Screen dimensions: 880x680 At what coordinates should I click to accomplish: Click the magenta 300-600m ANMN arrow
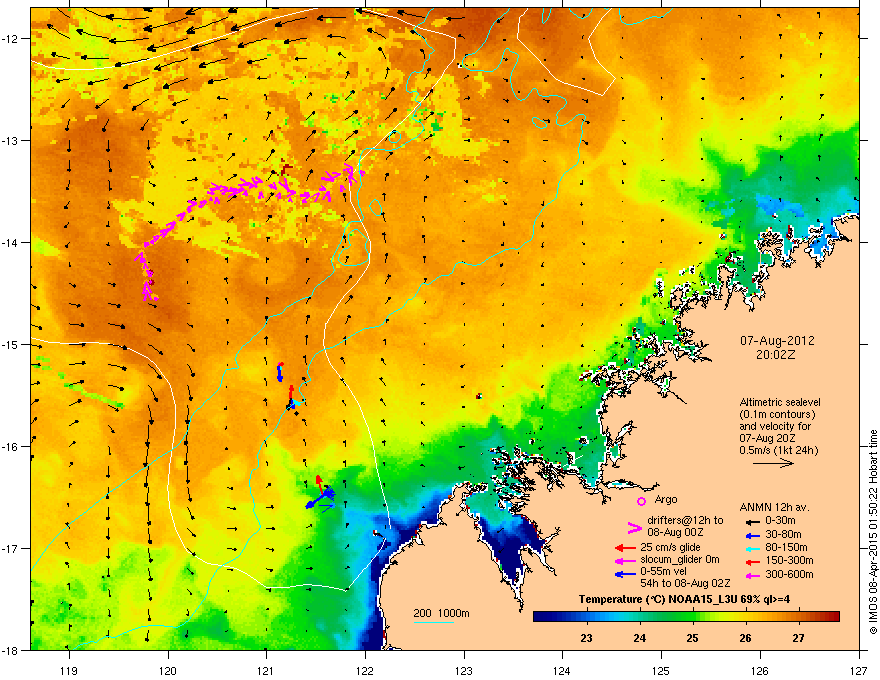click(751, 575)
